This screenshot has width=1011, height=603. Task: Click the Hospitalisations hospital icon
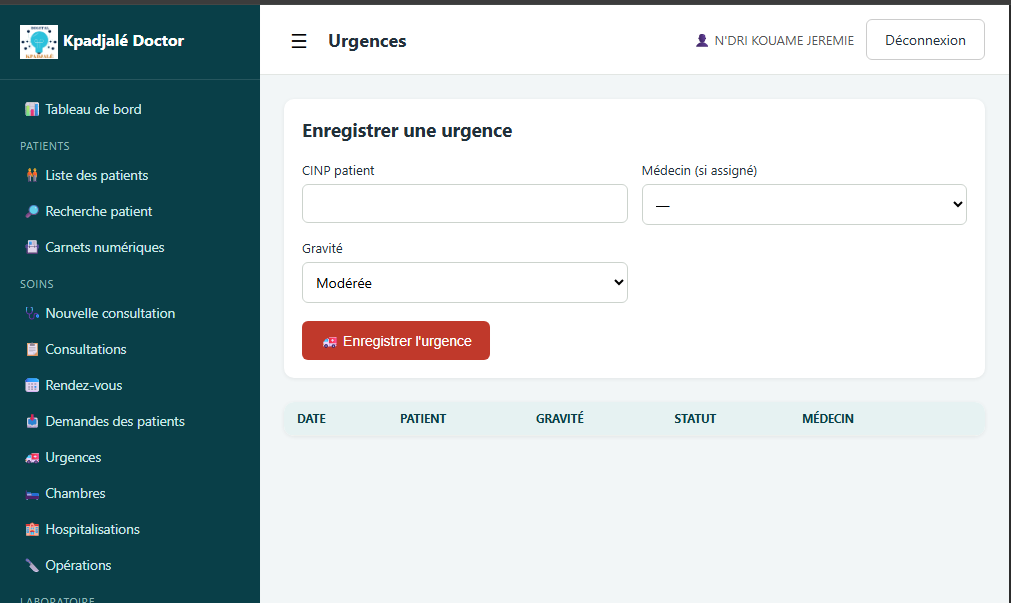pos(32,529)
